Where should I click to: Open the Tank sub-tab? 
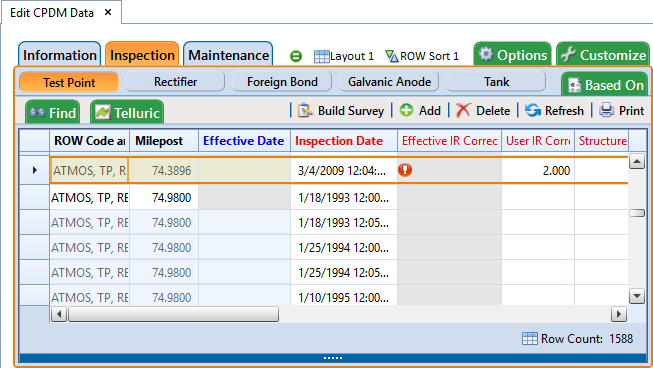[x=496, y=82]
